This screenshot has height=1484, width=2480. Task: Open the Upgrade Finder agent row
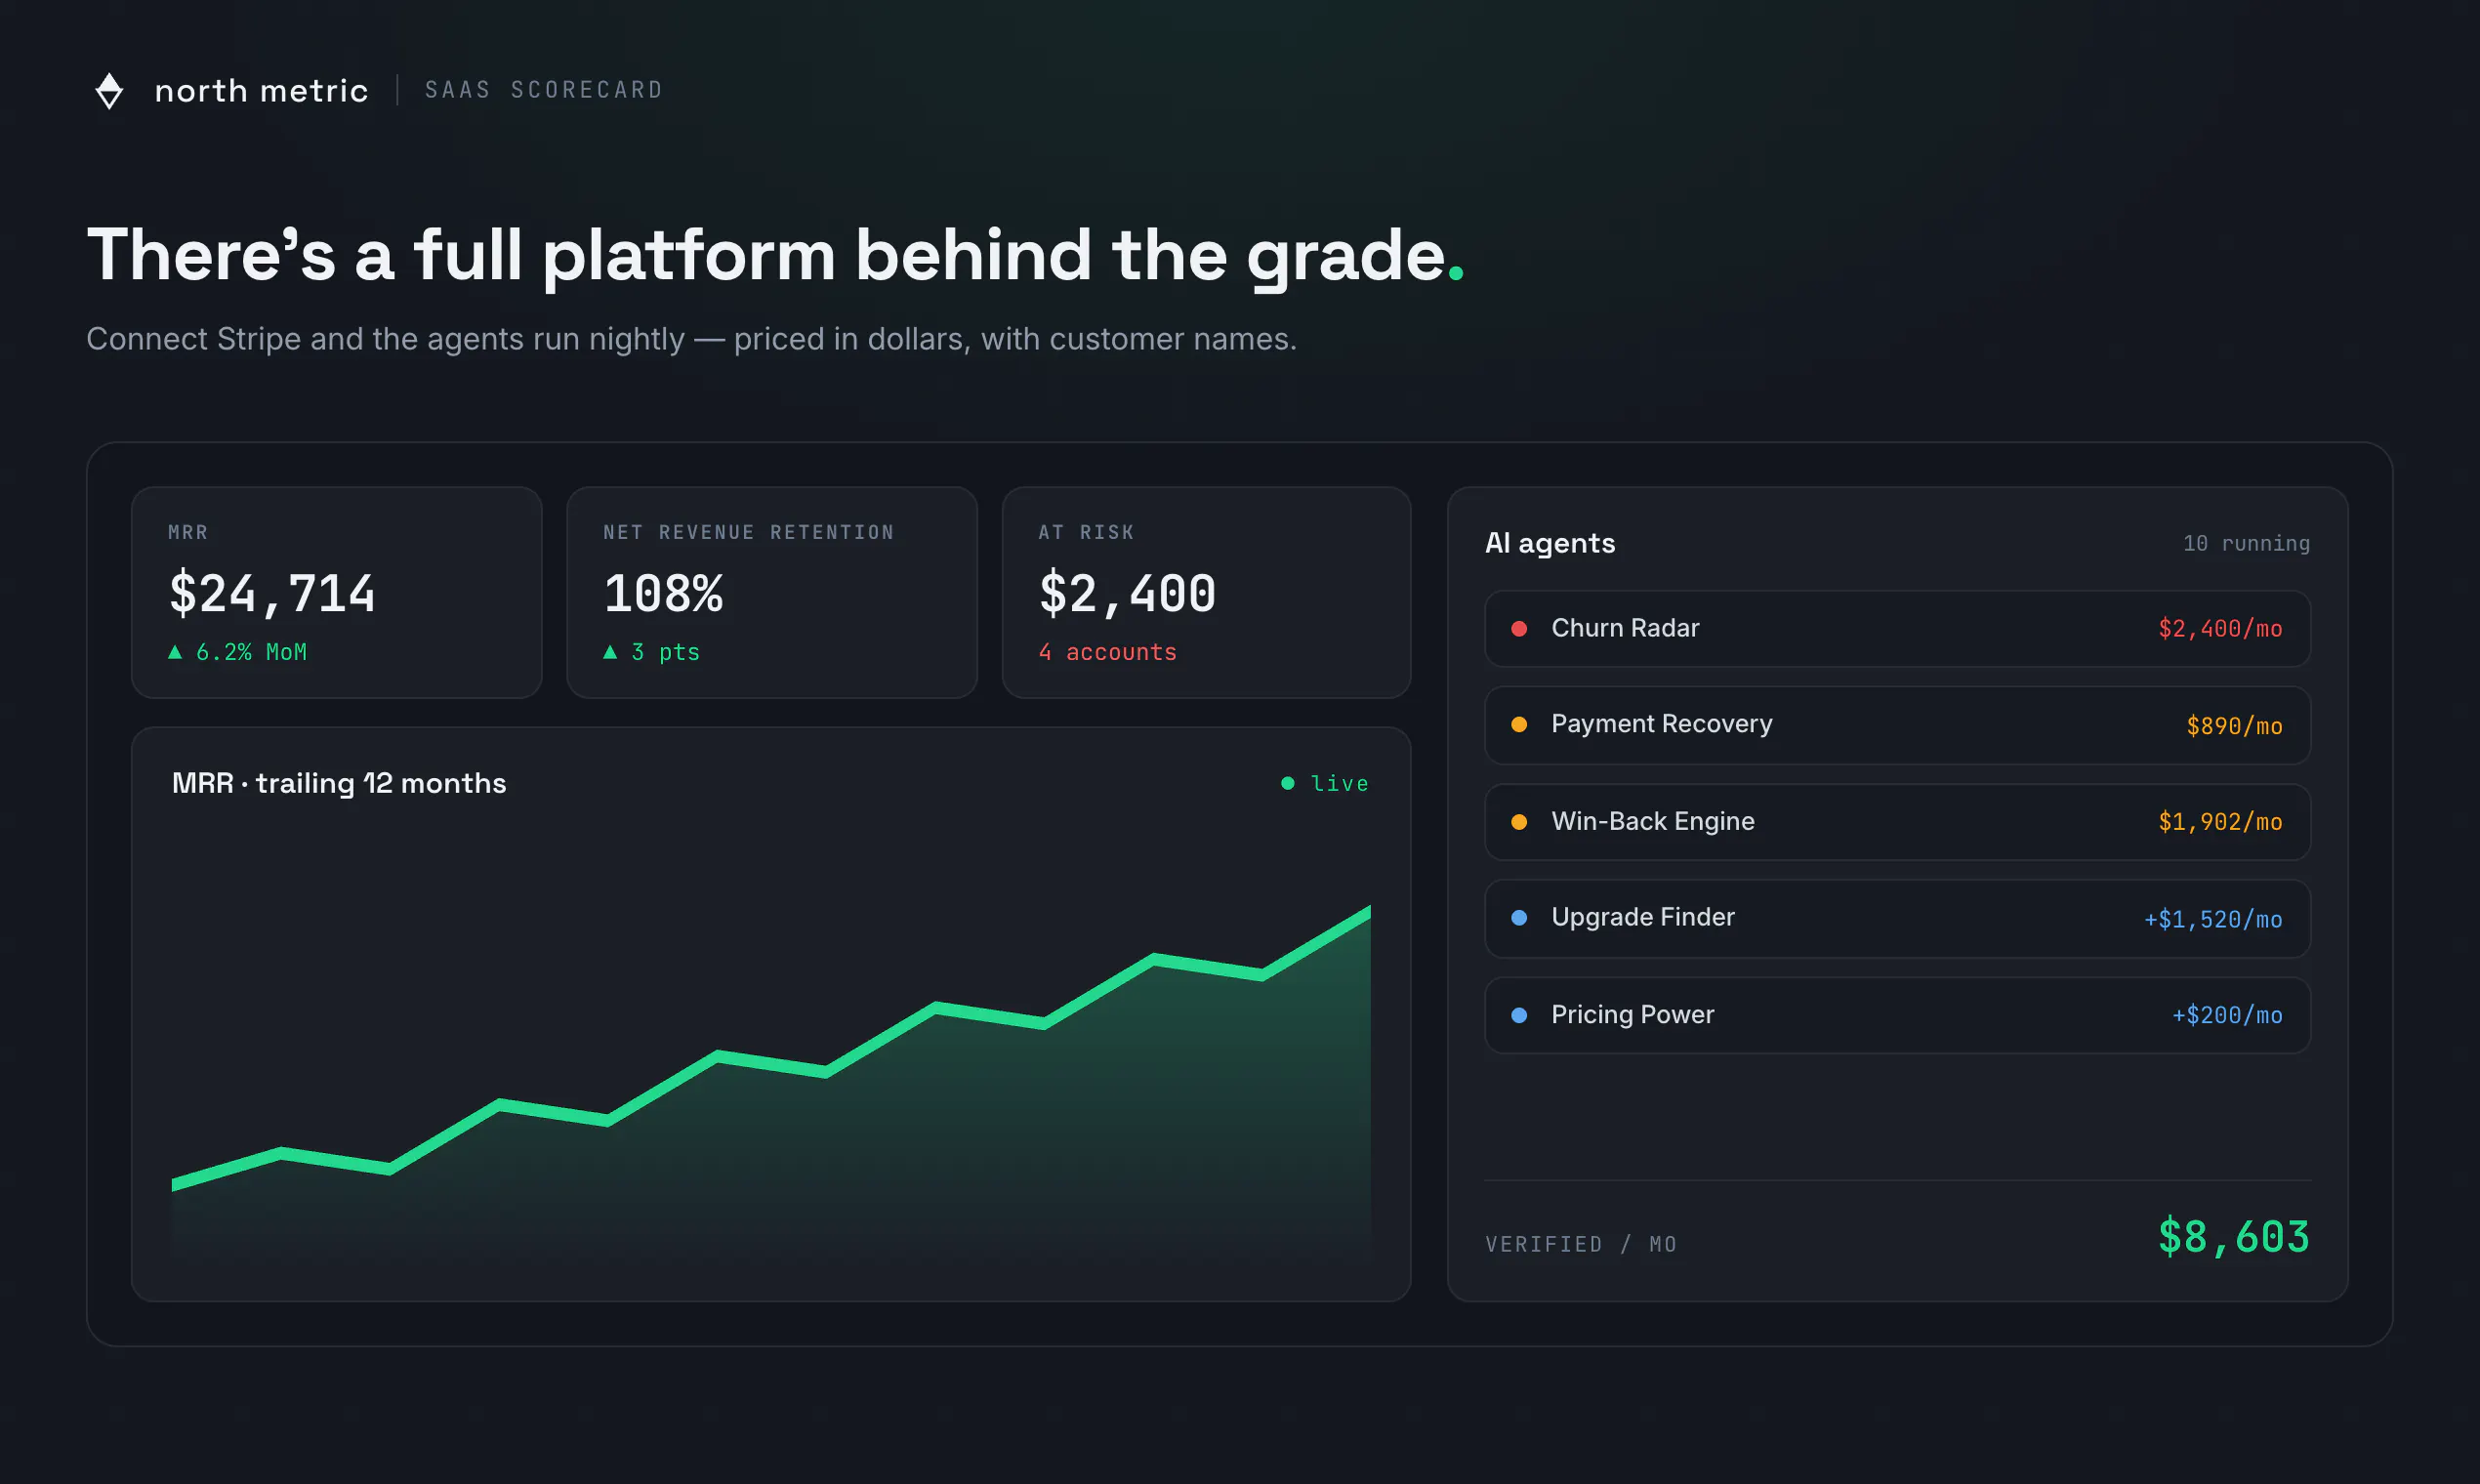[x=1898, y=918]
